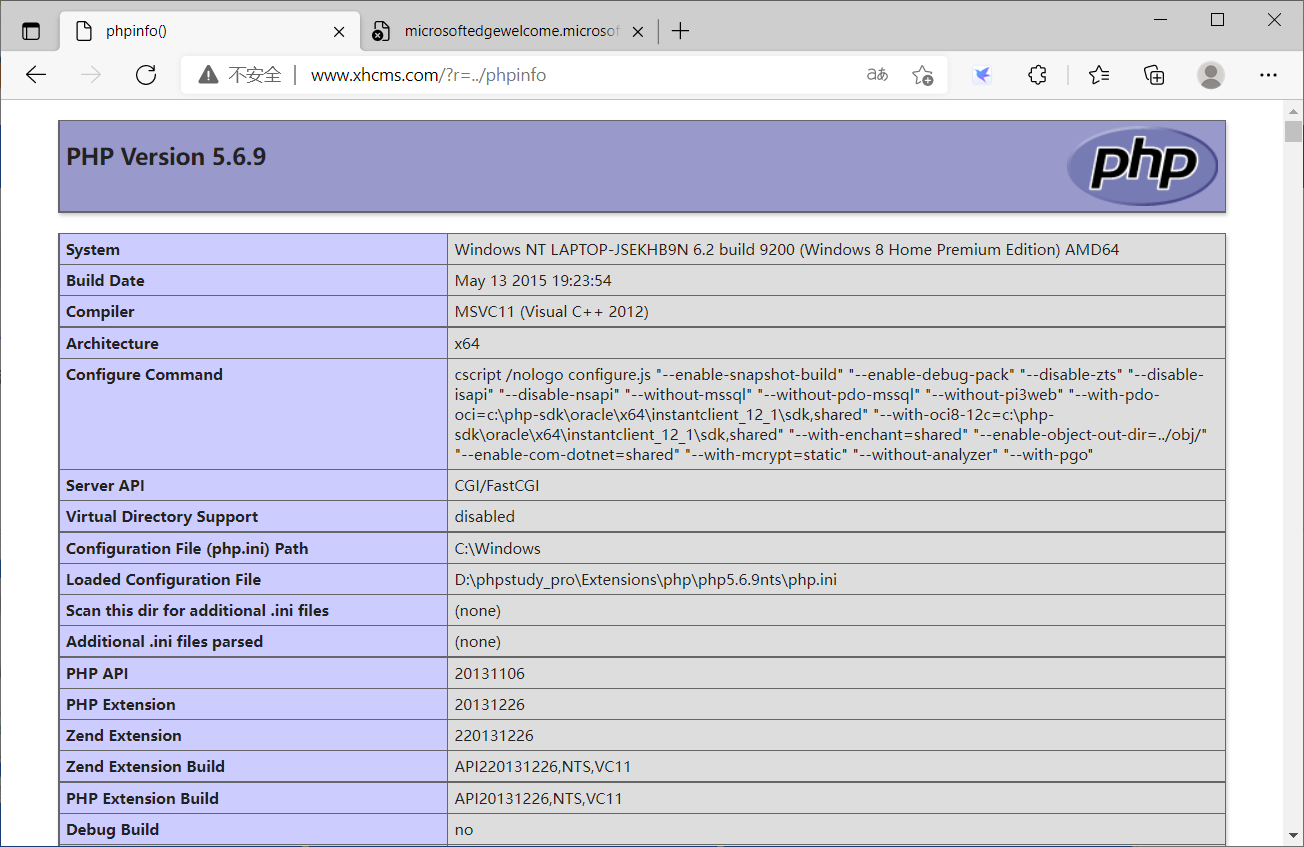Go back to the previous page
Image resolution: width=1304 pixels, height=847 pixels.
36,75
